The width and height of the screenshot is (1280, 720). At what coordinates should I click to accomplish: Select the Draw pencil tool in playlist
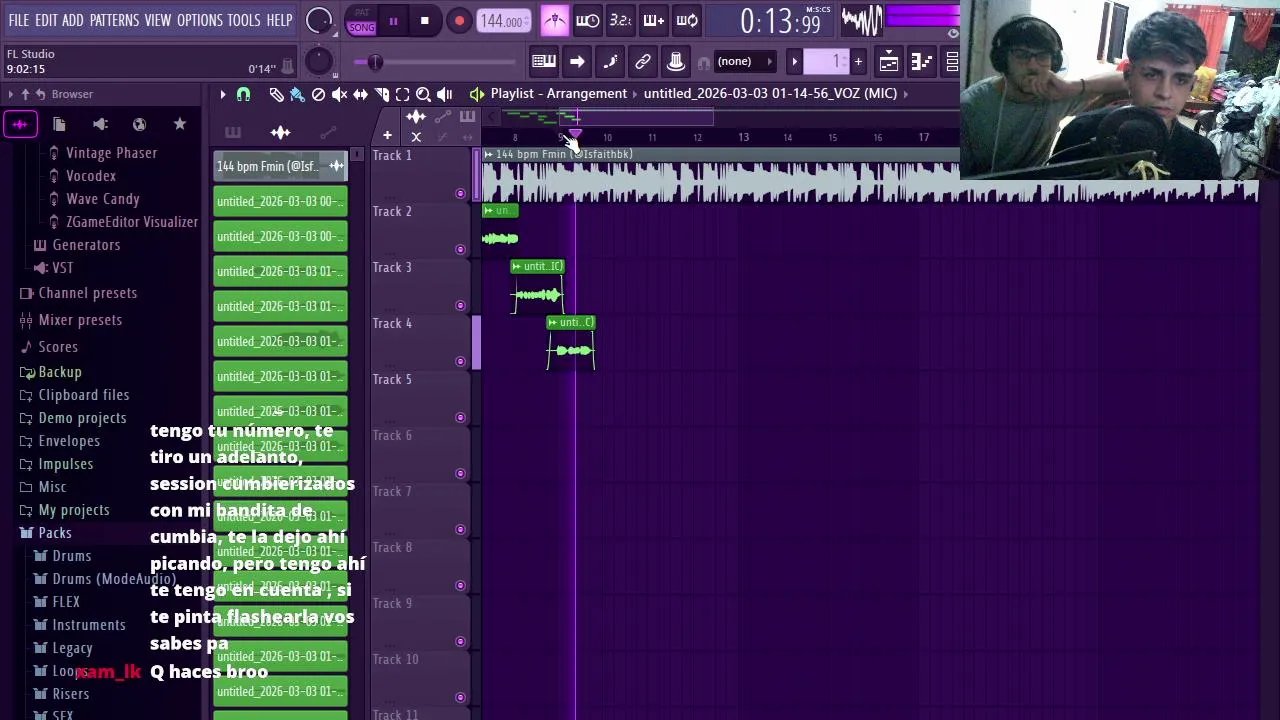coord(276,94)
